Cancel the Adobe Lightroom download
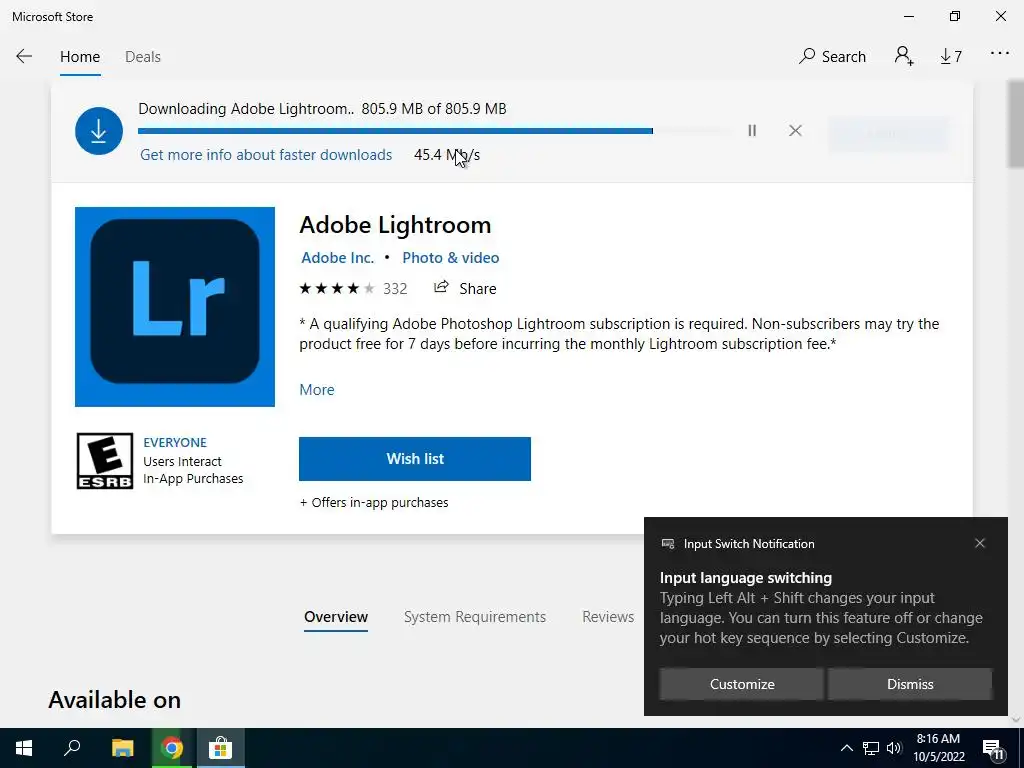Viewport: 1024px width, 768px height. (795, 131)
